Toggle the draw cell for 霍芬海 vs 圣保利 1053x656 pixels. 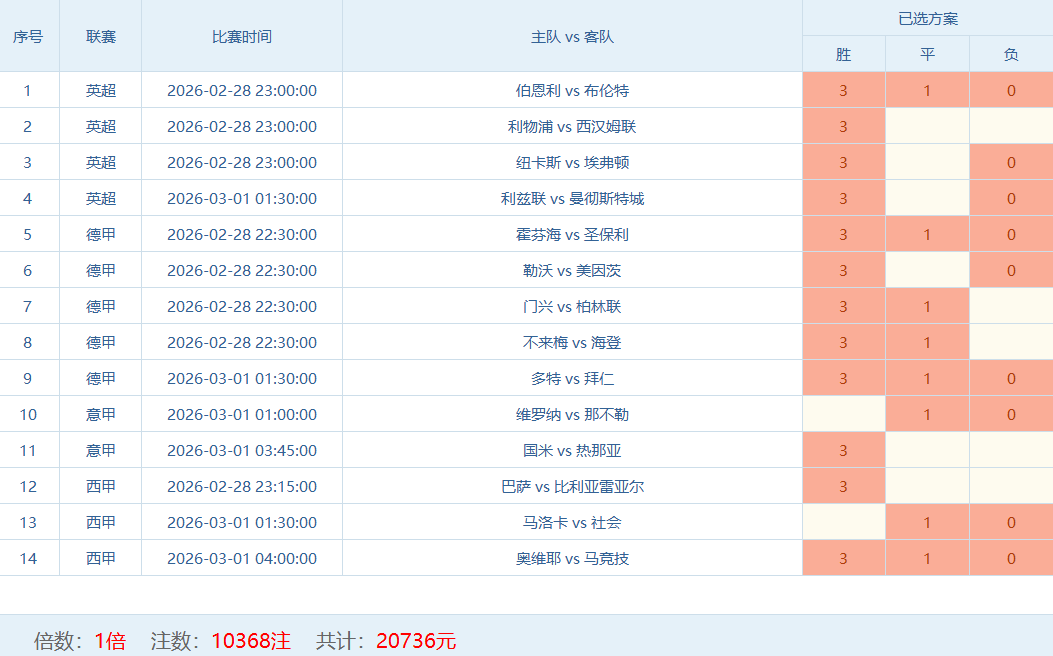click(927, 235)
